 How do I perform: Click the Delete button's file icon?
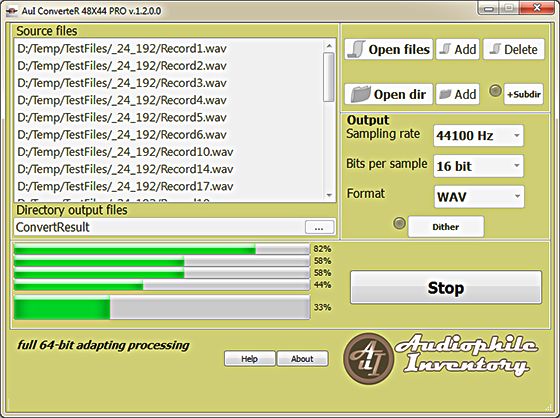pos(495,49)
